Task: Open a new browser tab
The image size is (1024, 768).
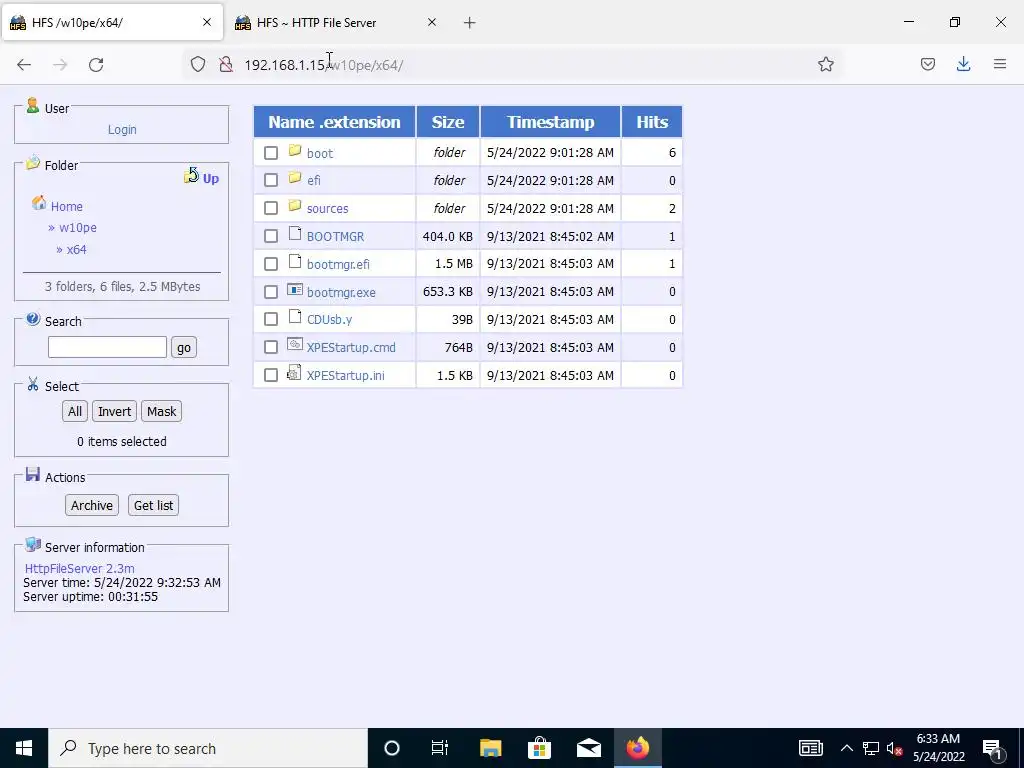Action: [x=469, y=23]
